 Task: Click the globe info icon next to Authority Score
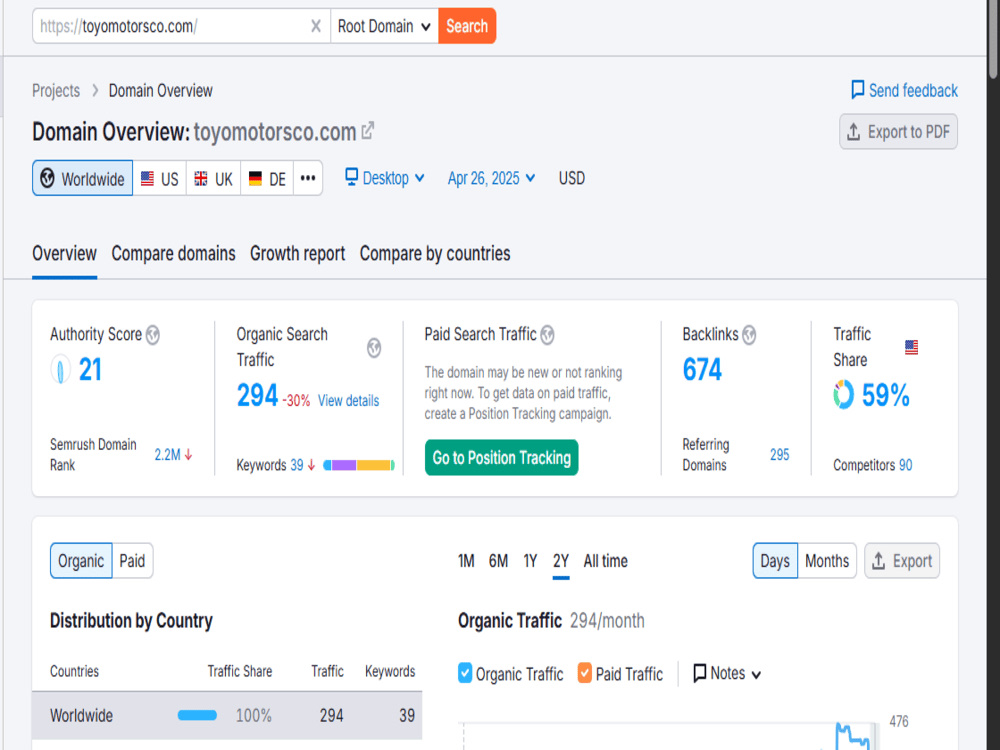pos(152,334)
